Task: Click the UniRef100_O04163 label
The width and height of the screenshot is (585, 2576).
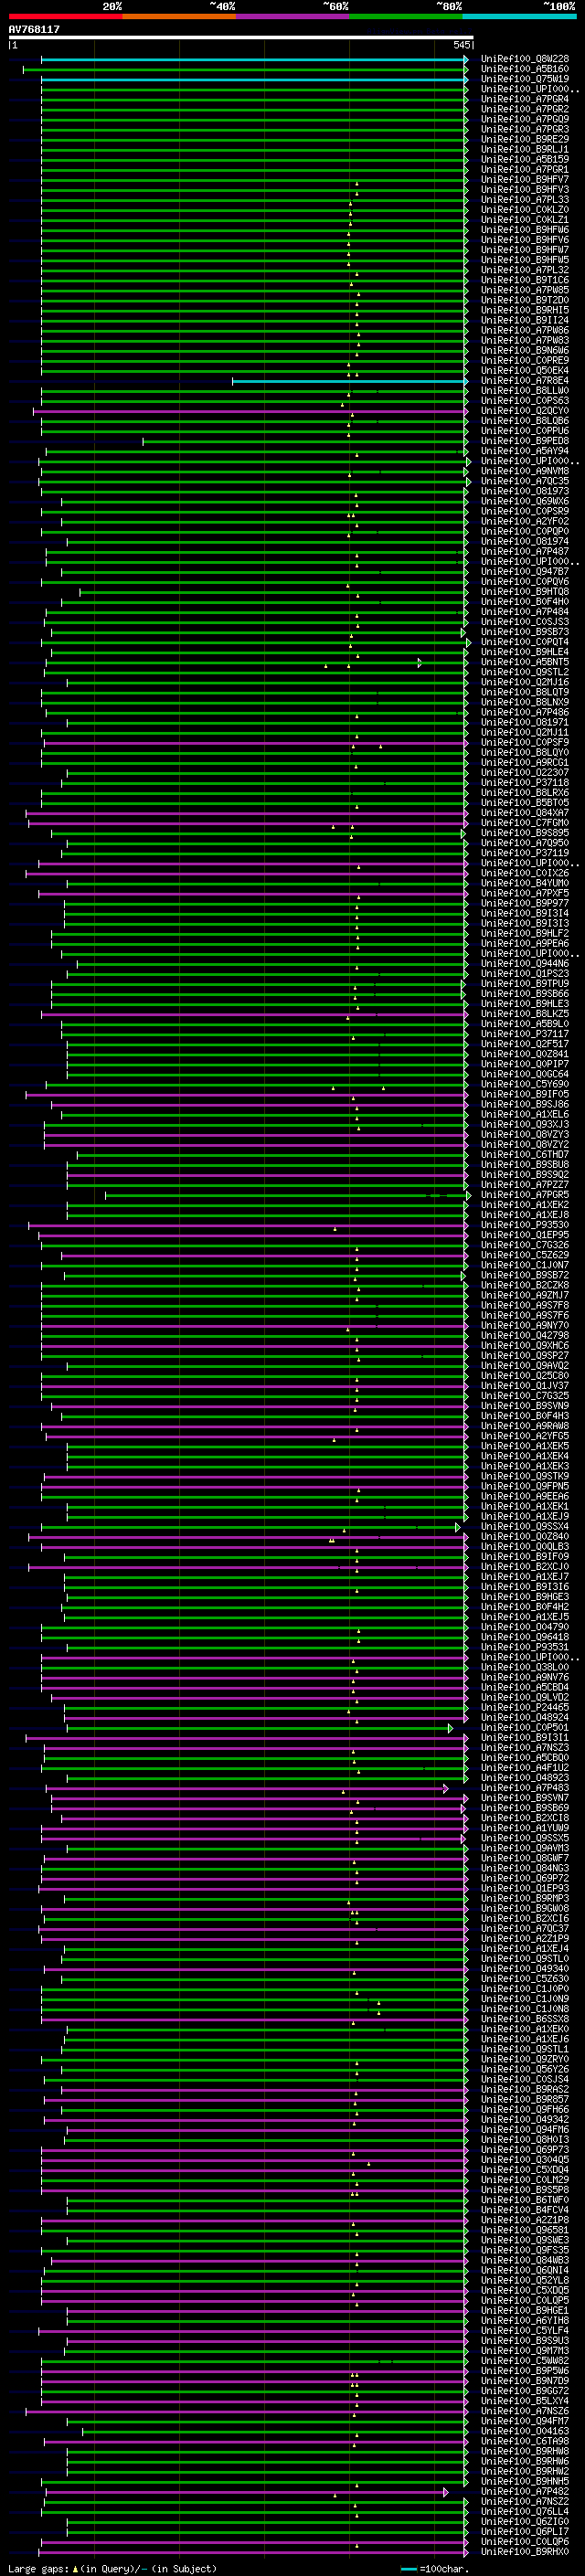Action: [525, 2431]
